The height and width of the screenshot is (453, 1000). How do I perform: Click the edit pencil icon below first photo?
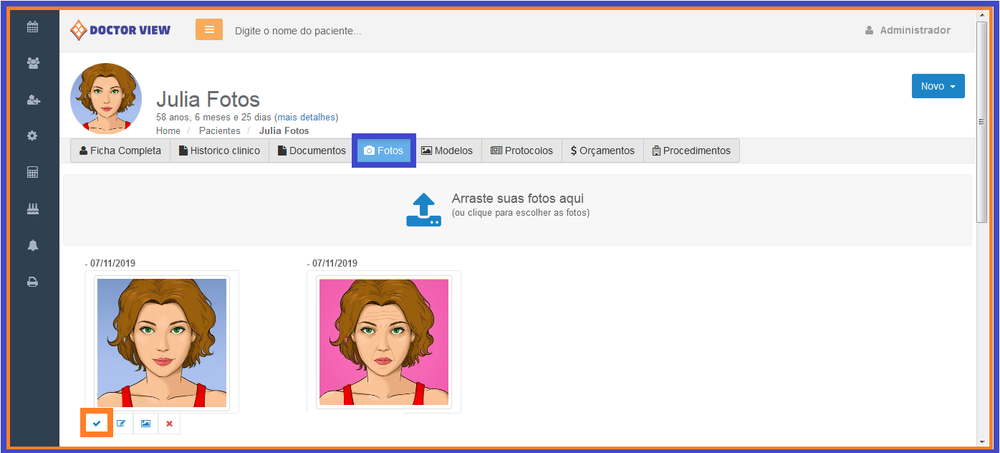[x=121, y=424]
